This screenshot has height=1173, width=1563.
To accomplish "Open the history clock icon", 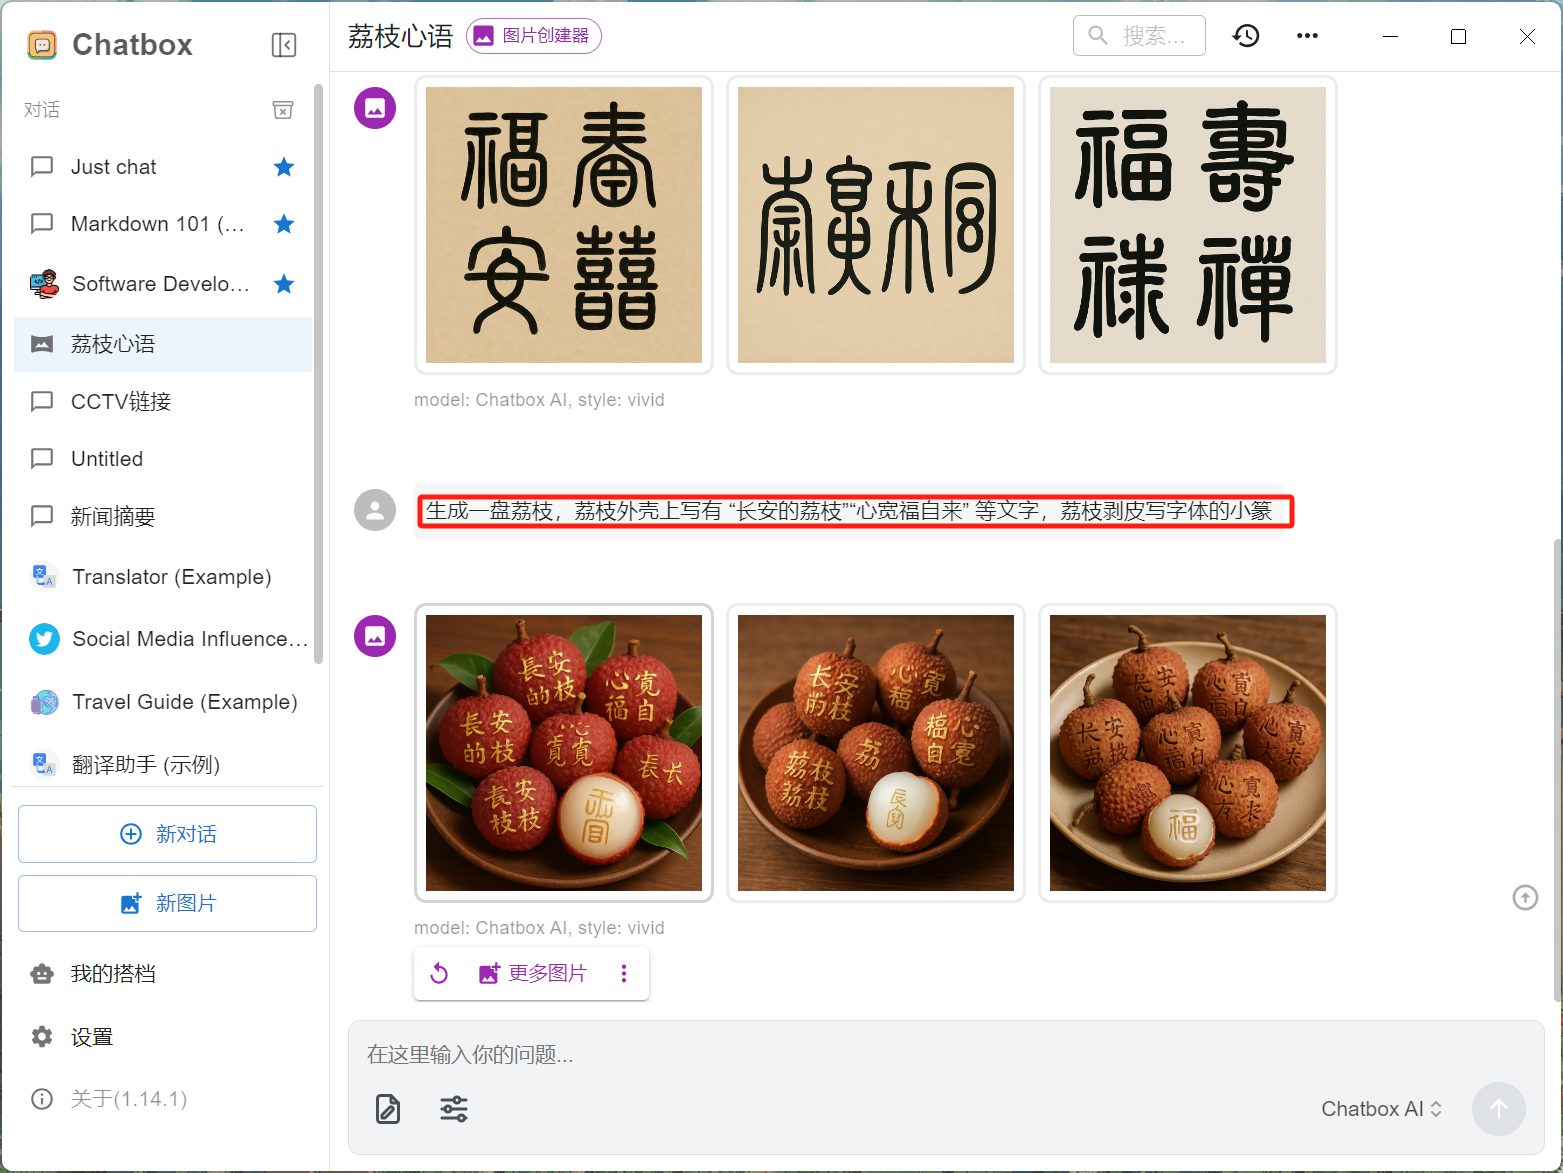I will pos(1246,36).
